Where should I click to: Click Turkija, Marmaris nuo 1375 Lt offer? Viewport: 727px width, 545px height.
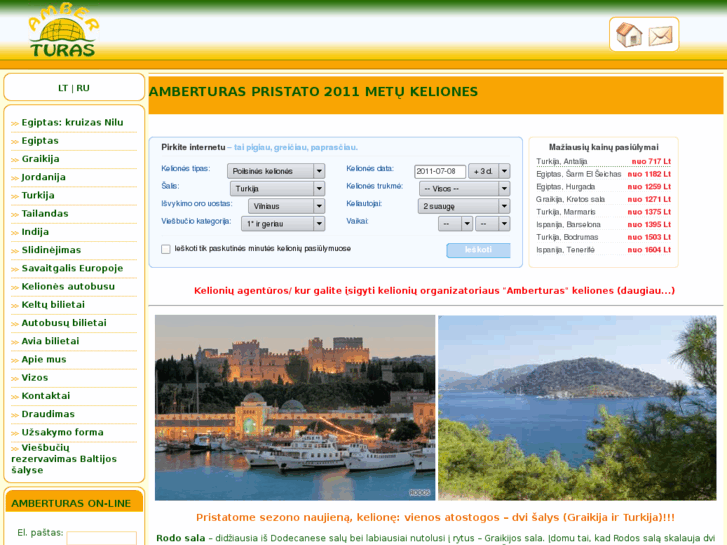pos(603,212)
